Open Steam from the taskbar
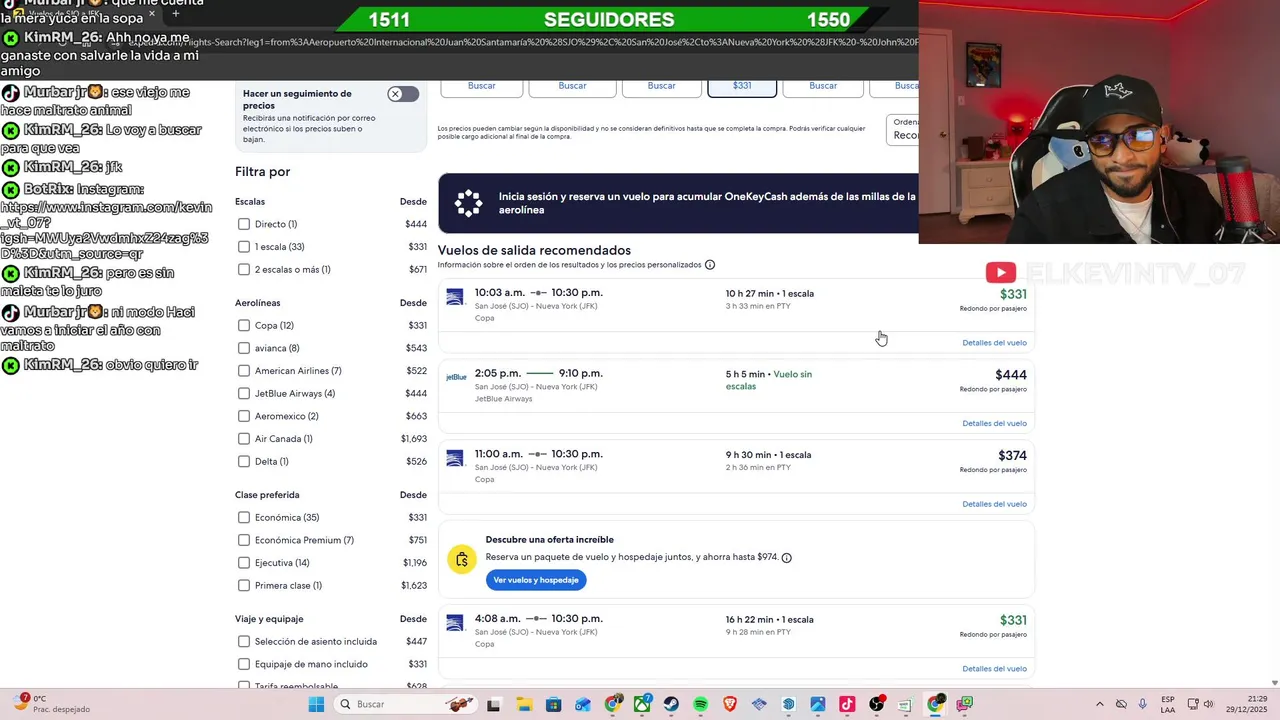Screen dimensions: 1280x720 671,704
